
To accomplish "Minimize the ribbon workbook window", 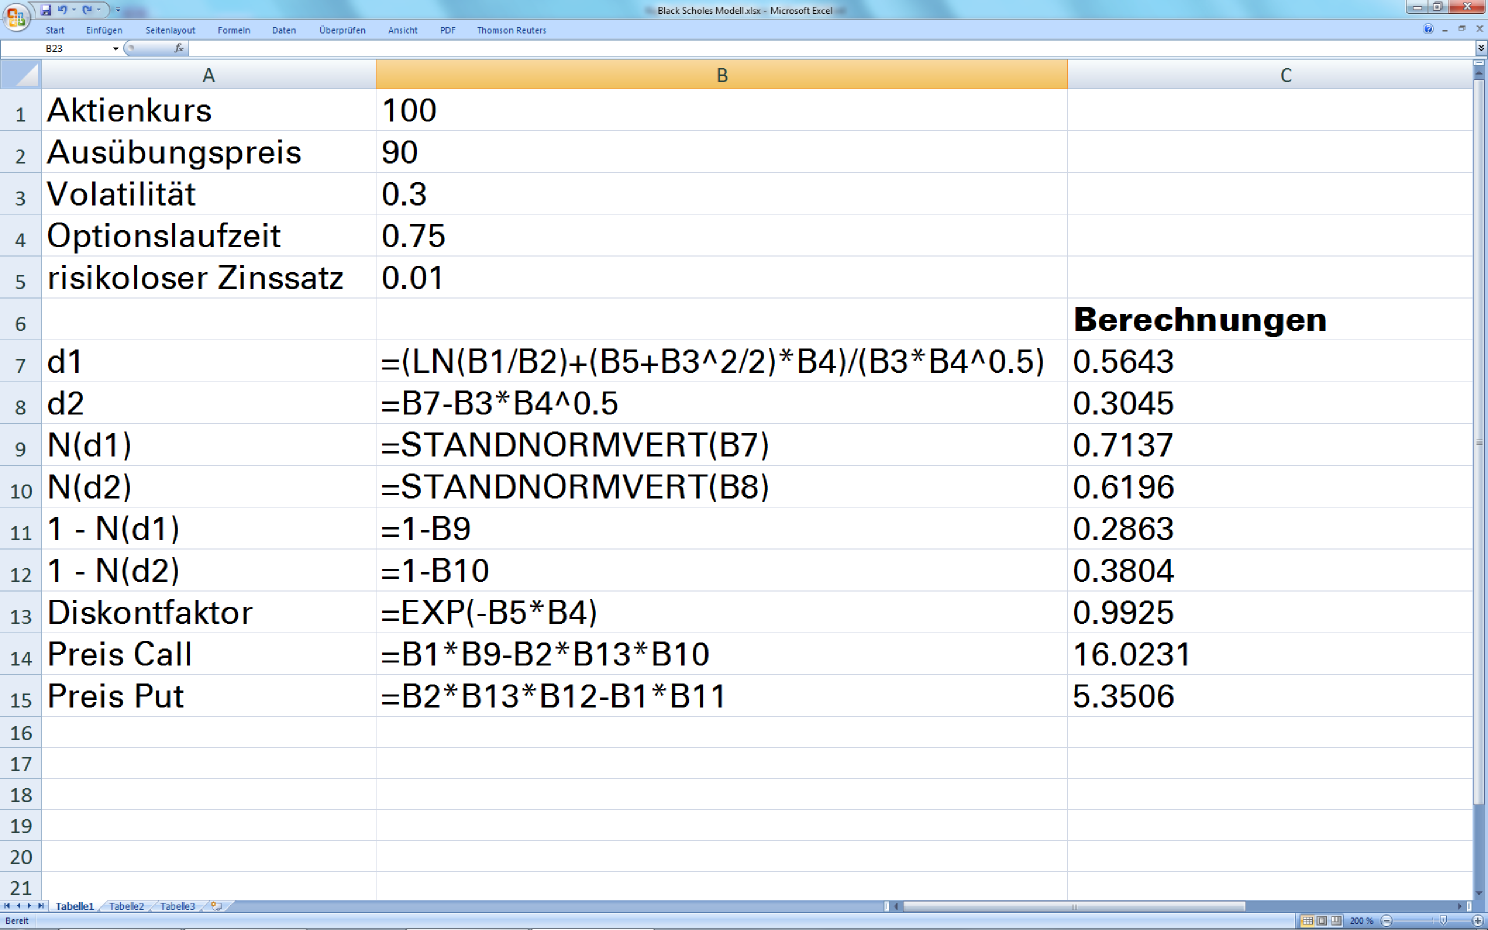I will pos(1445,30).
